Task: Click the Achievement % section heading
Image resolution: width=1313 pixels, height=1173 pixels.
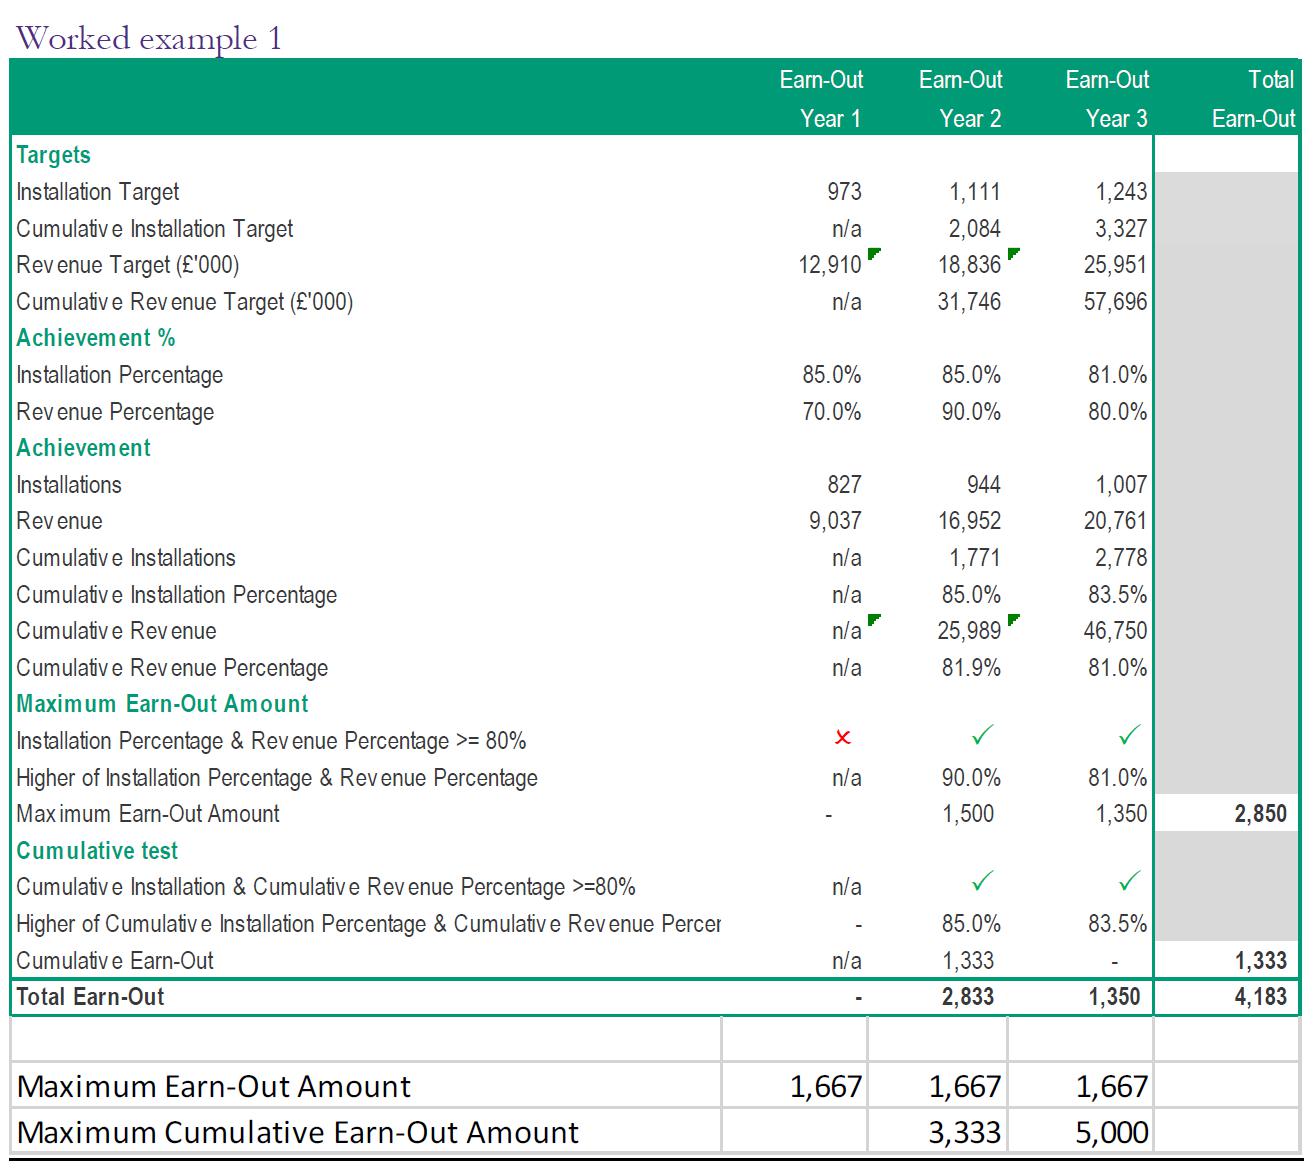Action: click(x=96, y=338)
